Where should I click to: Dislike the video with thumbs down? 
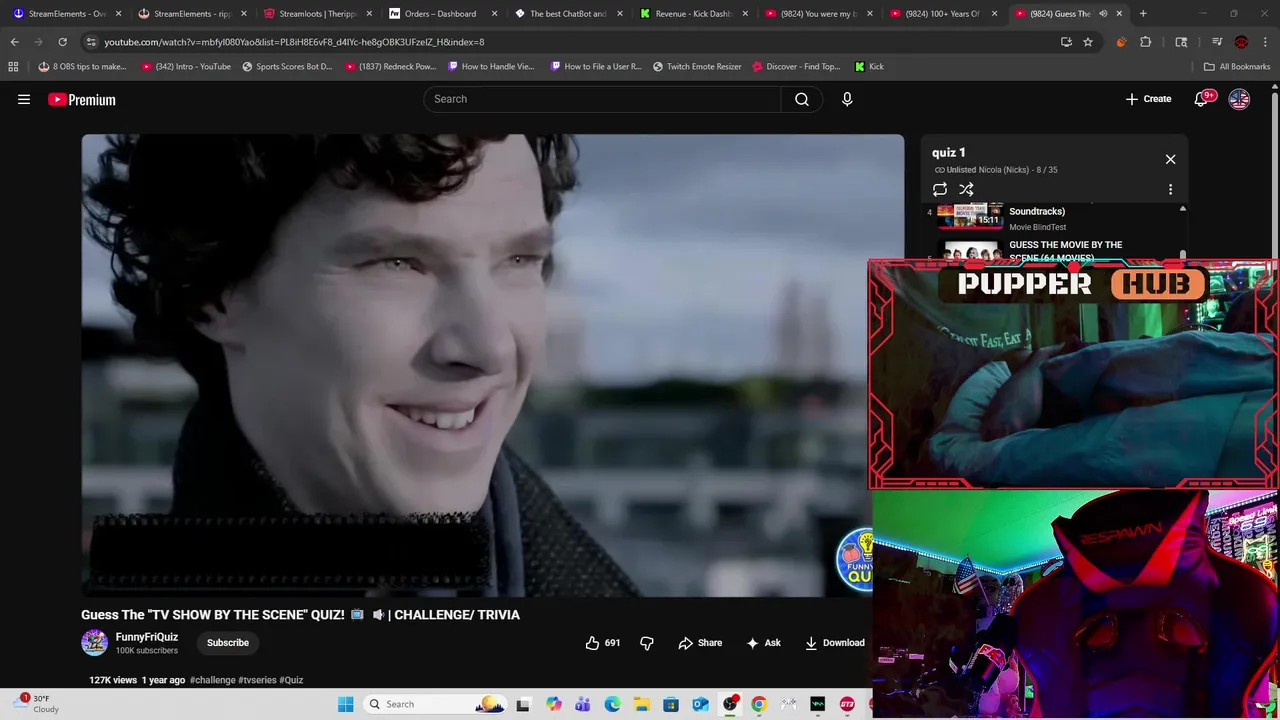coord(647,643)
